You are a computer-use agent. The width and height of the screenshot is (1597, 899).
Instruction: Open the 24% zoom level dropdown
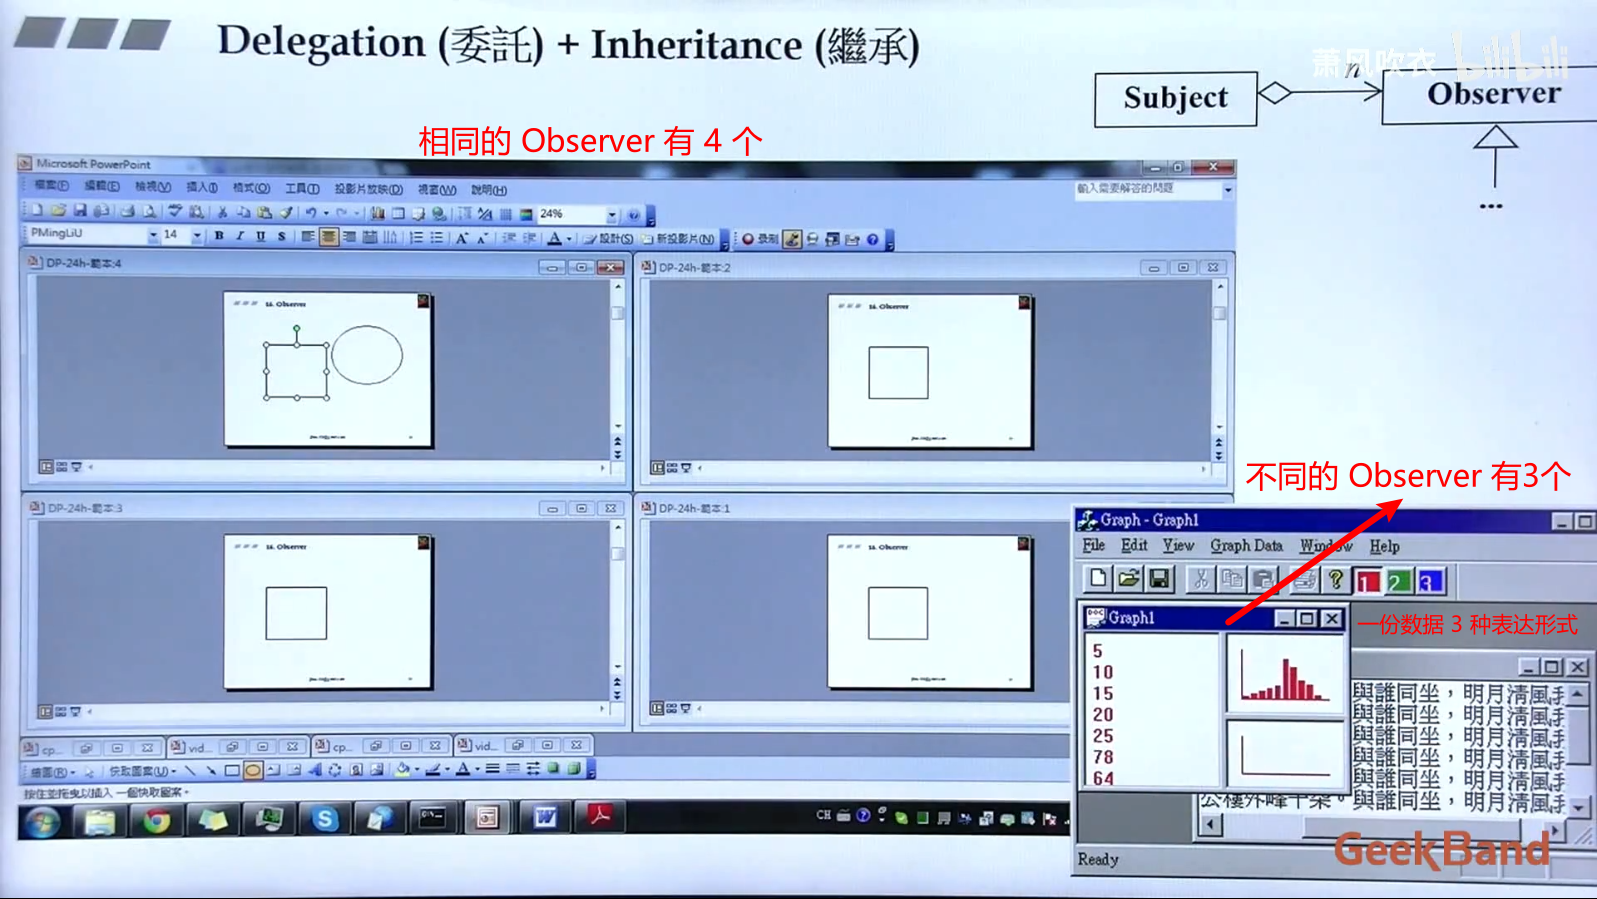point(611,215)
